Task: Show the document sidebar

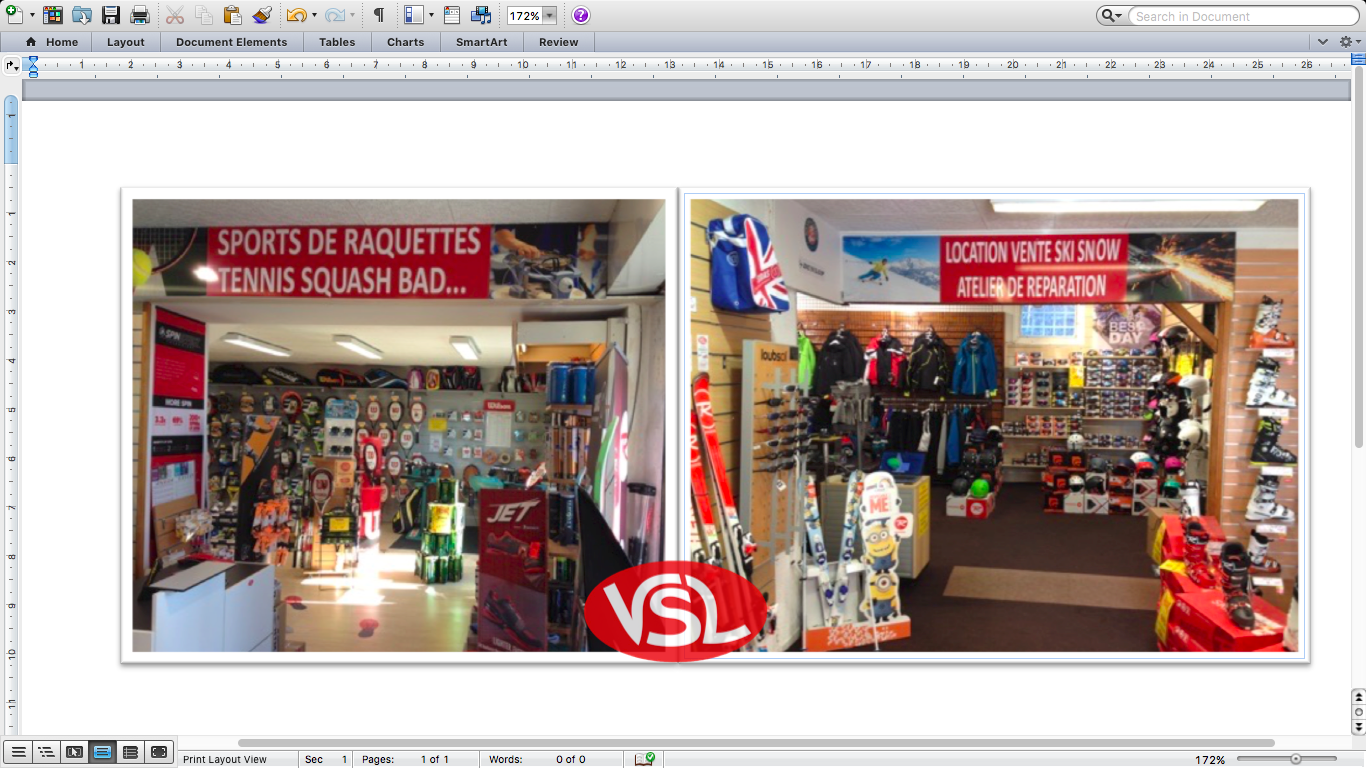Action: click(412, 15)
